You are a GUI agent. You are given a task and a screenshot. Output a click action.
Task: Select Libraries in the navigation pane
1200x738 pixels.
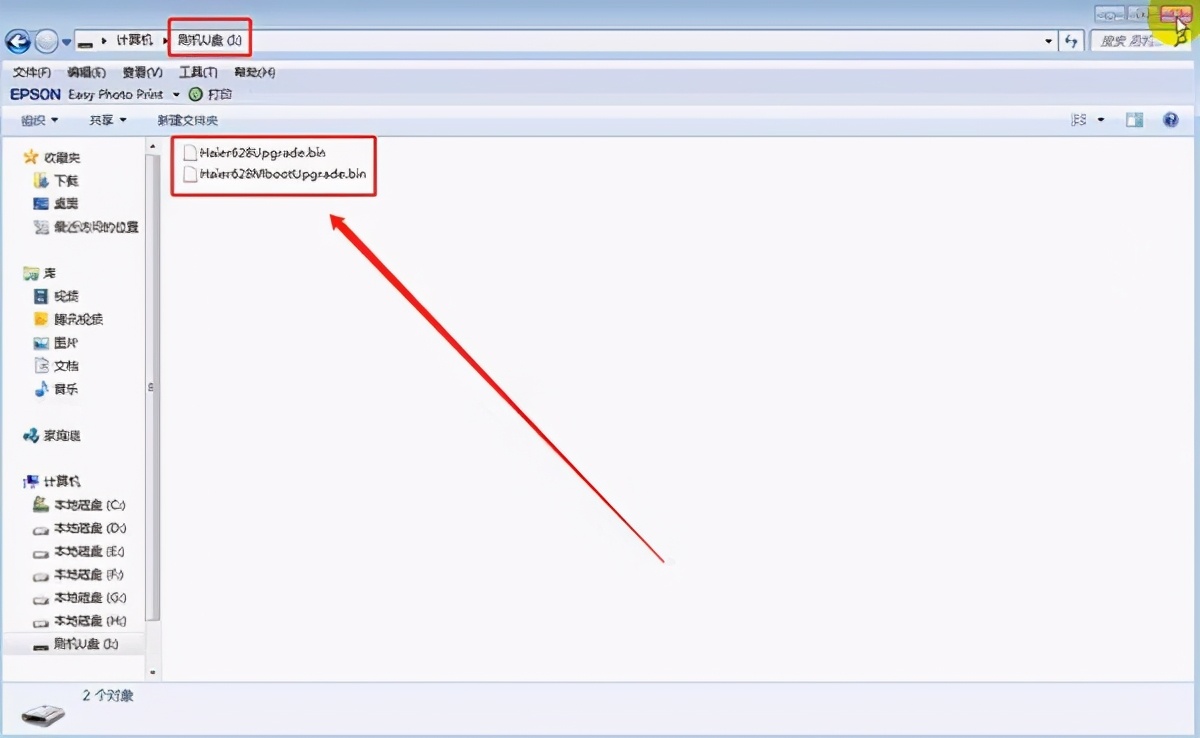pos(40,273)
